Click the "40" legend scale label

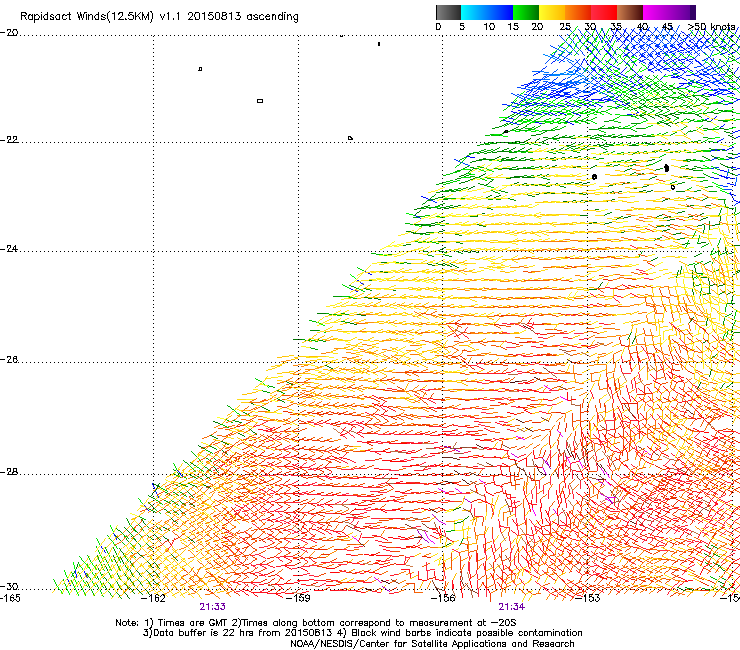pyautogui.click(x=642, y=27)
